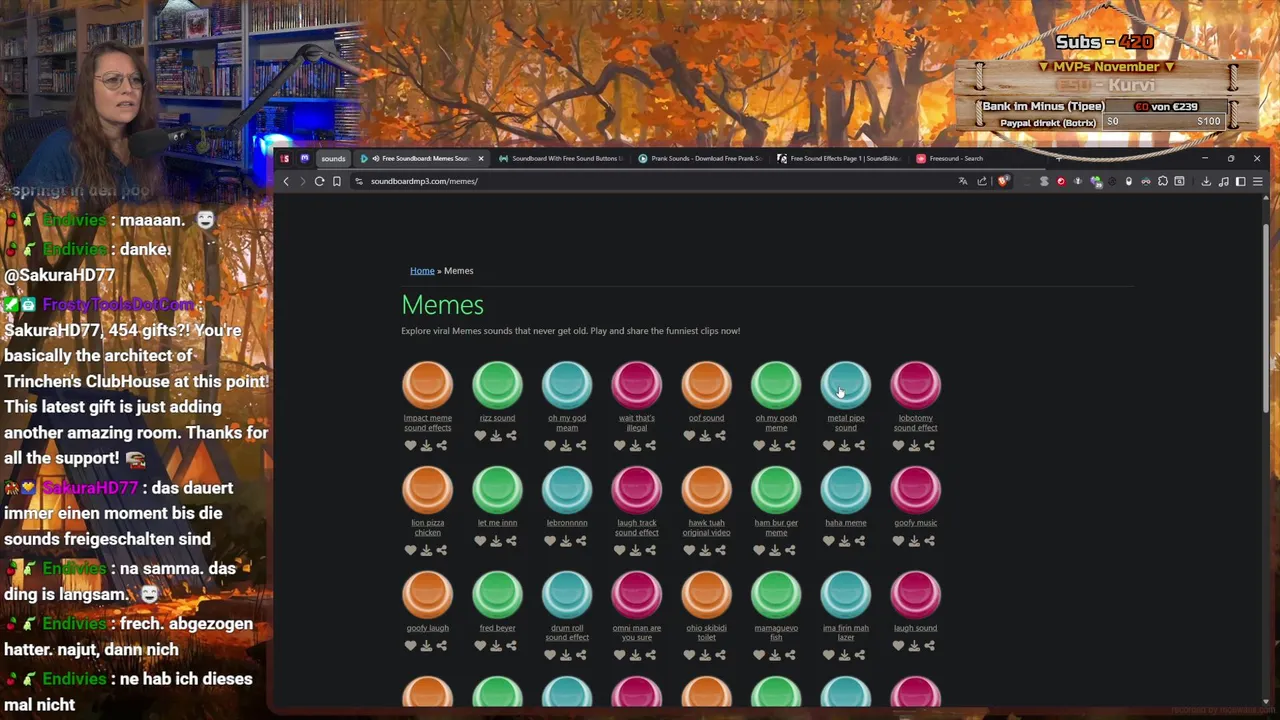This screenshot has height=720, width=1280.
Task: Play the pink omni man are you sure button
Action: point(637,595)
